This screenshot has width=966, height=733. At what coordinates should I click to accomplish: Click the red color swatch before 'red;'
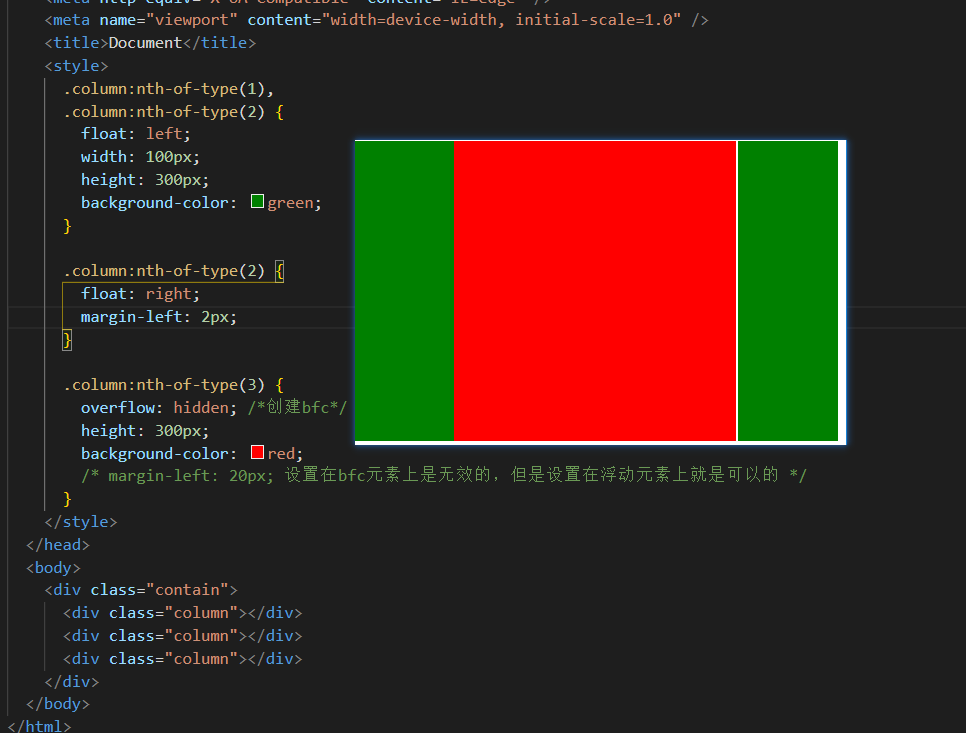[x=258, y=453]
